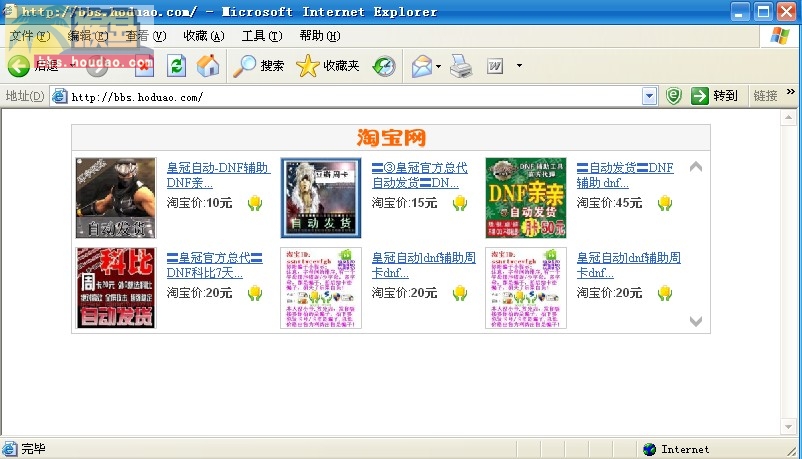Click the 完毕 status bar text
Image resolution: width=802 pixels, height=459 pixels.
(33, 449)
